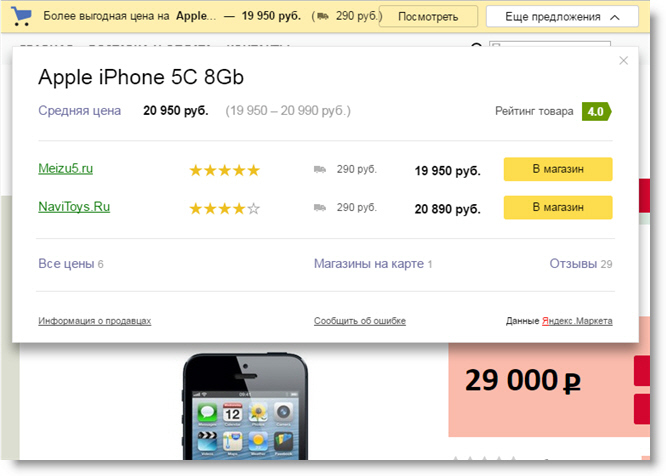
Task: Click "Сообщить об ошибке" link
Action: (x=360, y=321)
